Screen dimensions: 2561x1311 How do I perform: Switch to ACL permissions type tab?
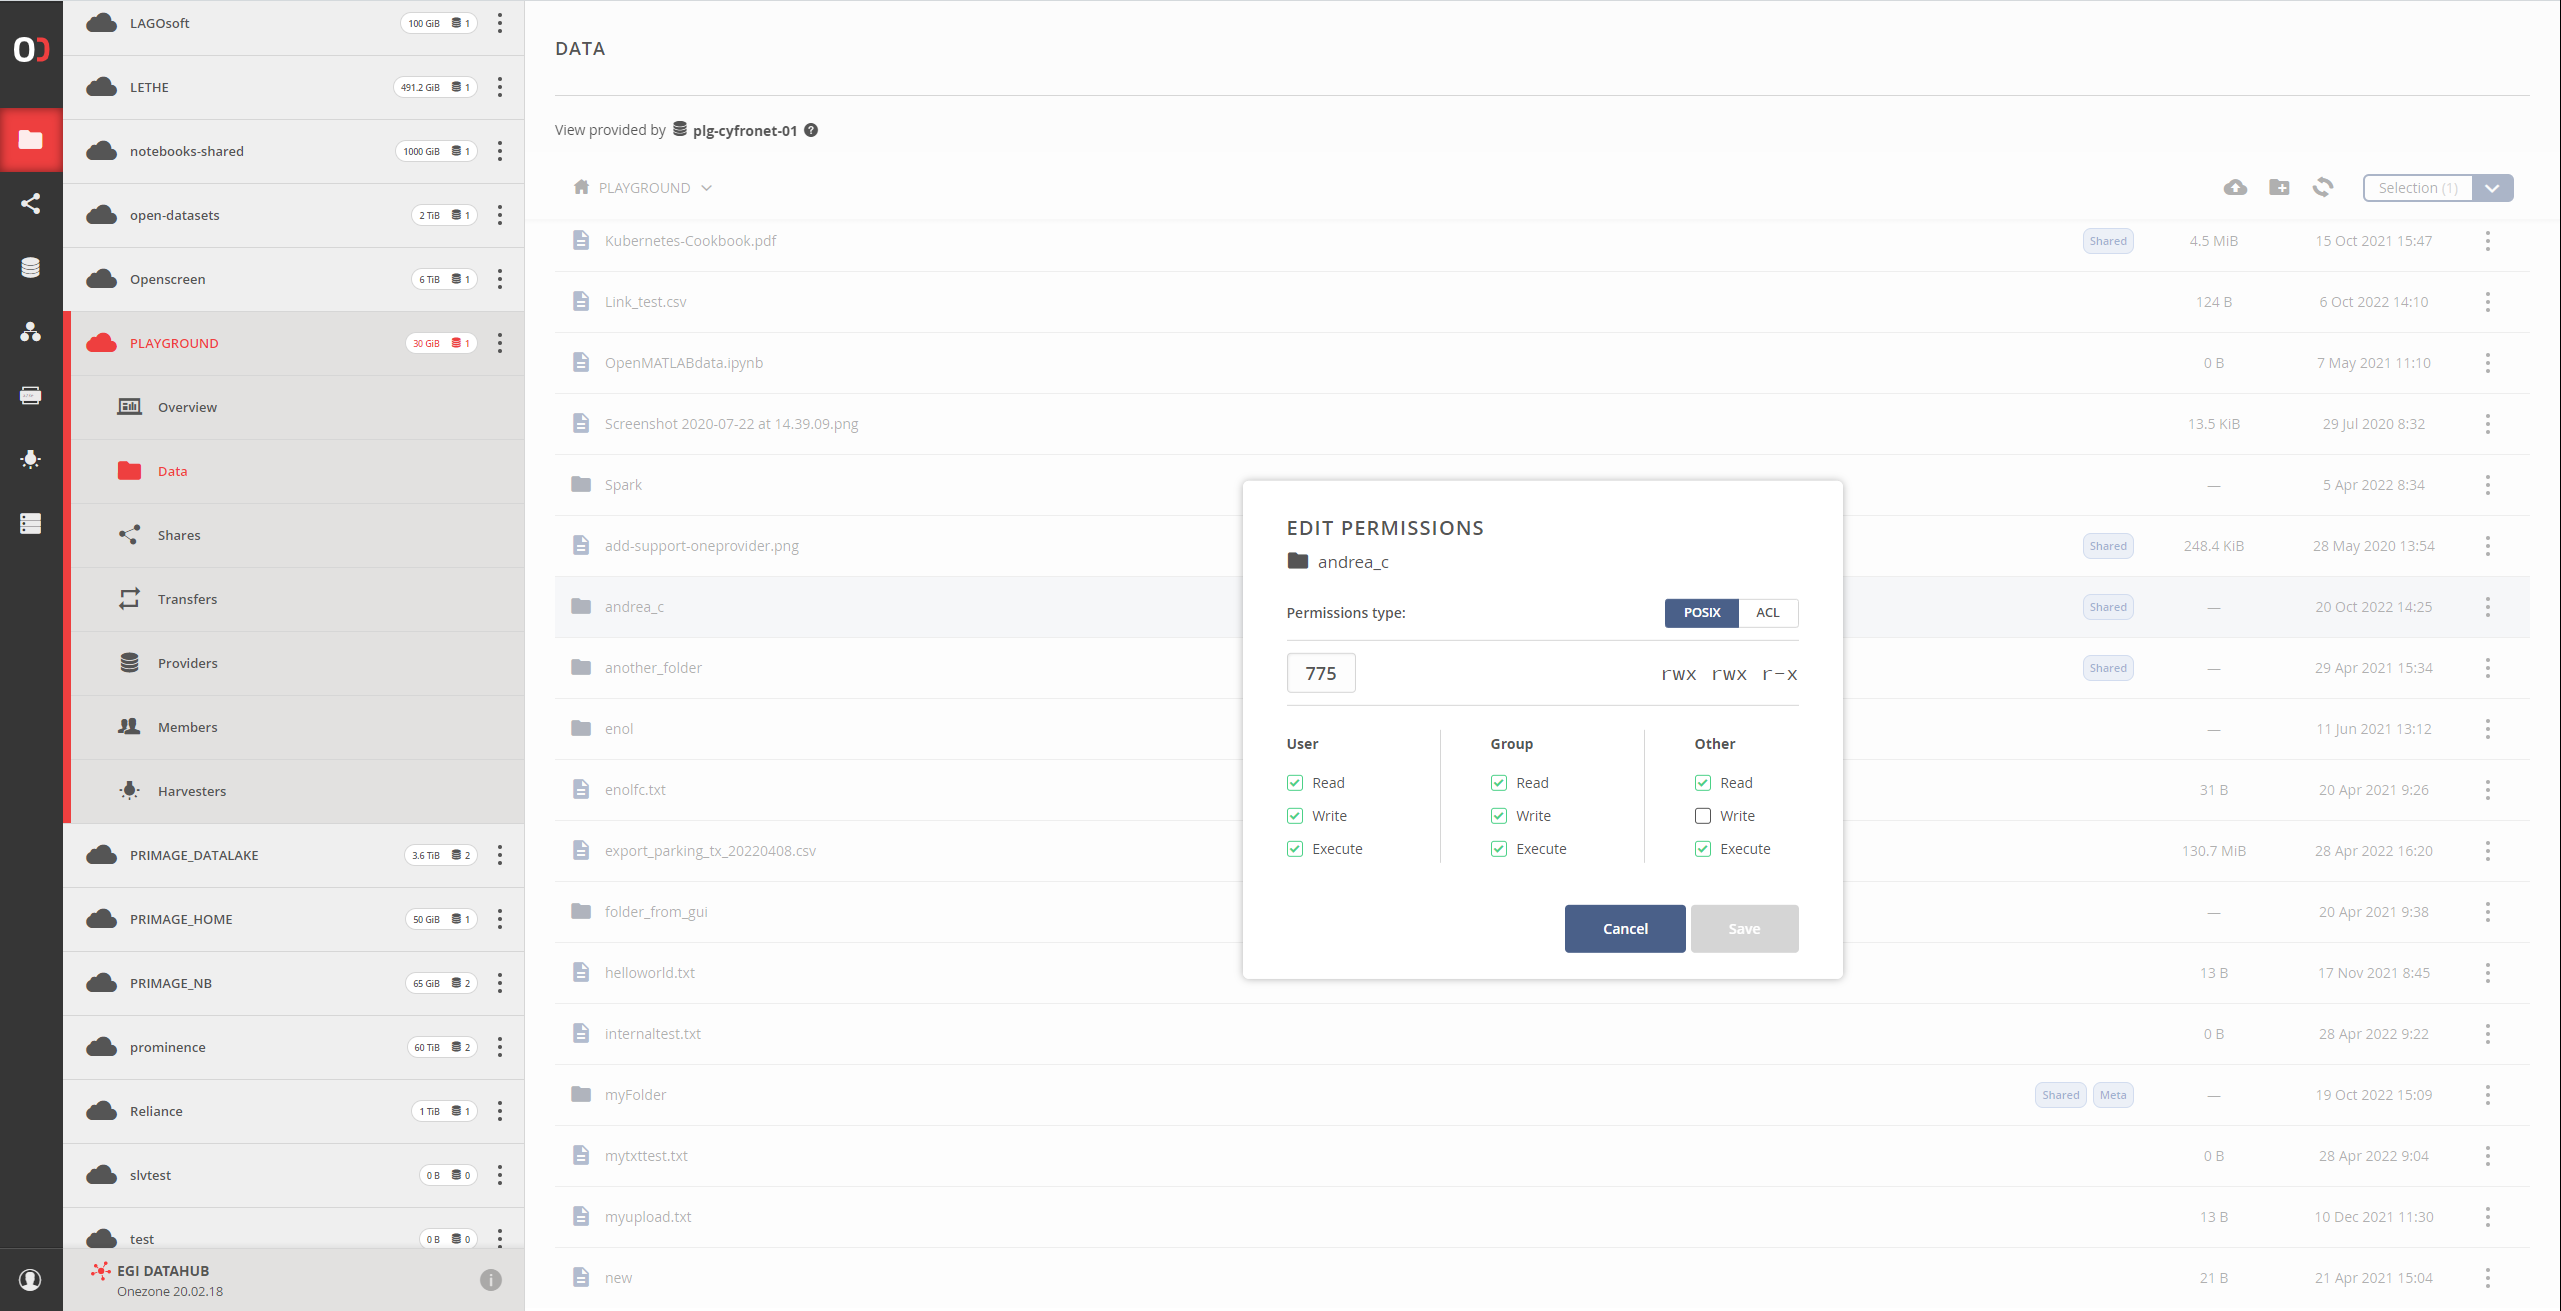coord(1767,612)
